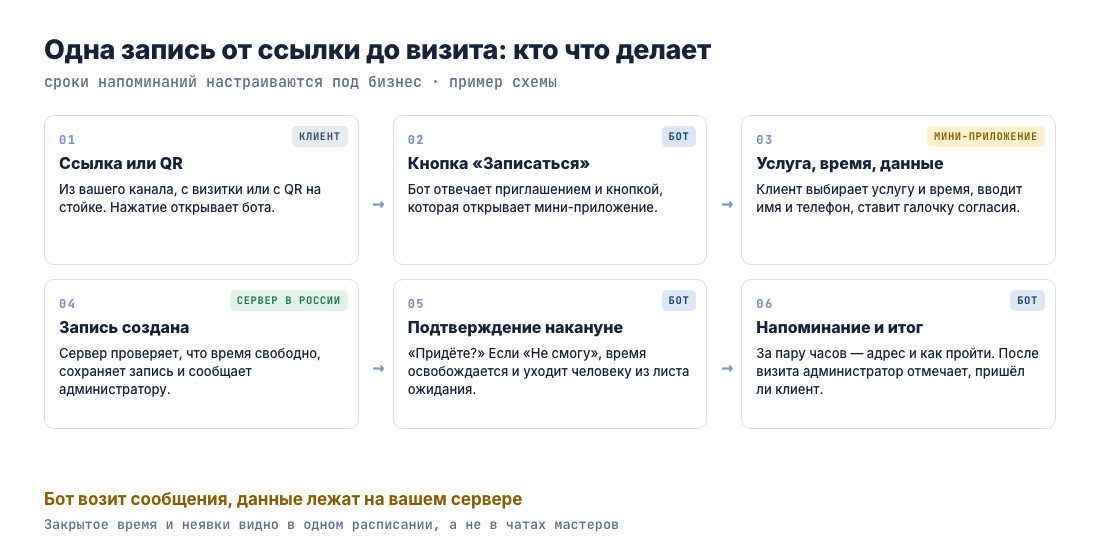Click description «За пару часов — адрес и как пройти»
This screenshot has width=1100, height=560.
(x=897, y=371)
